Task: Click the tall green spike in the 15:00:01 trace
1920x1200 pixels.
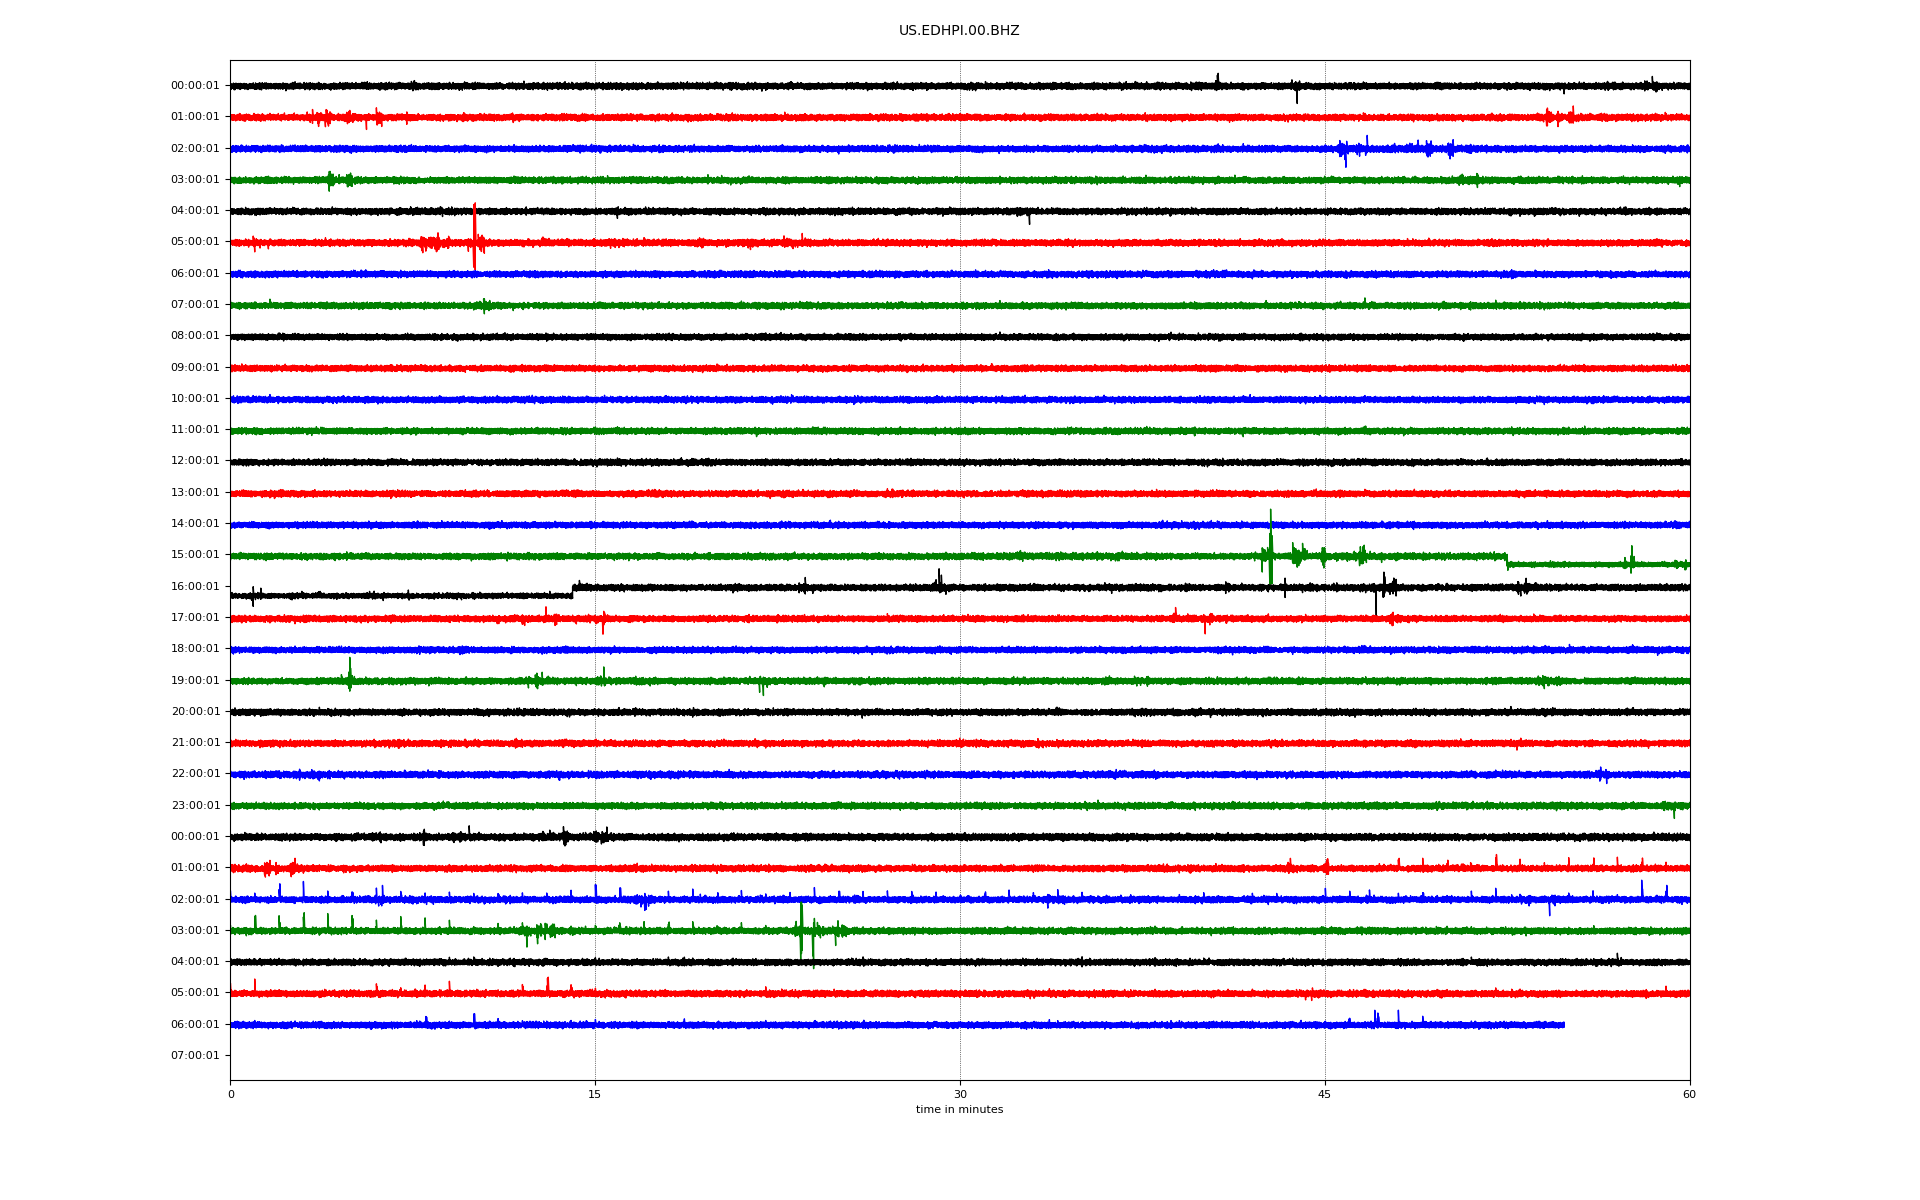Action: [x=1270, y=545]
